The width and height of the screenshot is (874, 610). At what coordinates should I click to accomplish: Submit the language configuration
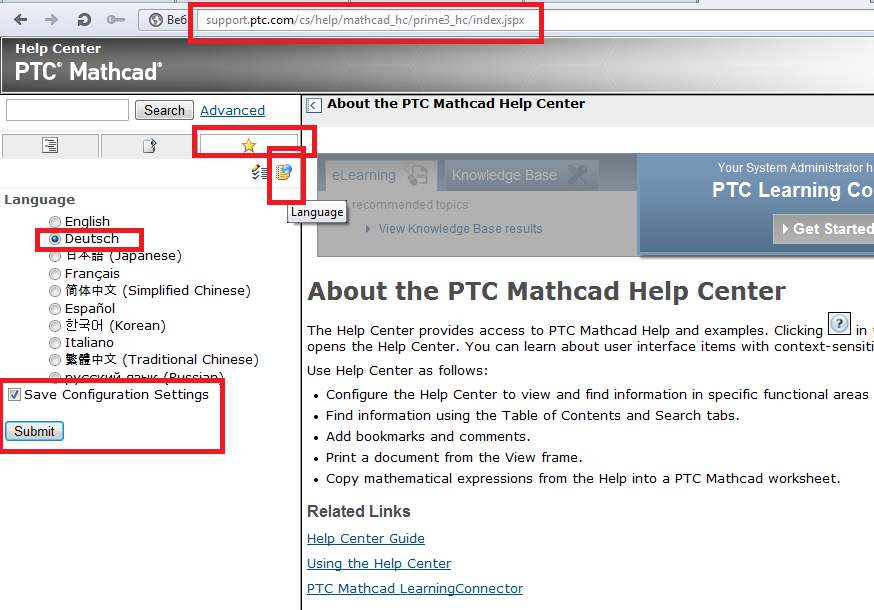point(35,431)
